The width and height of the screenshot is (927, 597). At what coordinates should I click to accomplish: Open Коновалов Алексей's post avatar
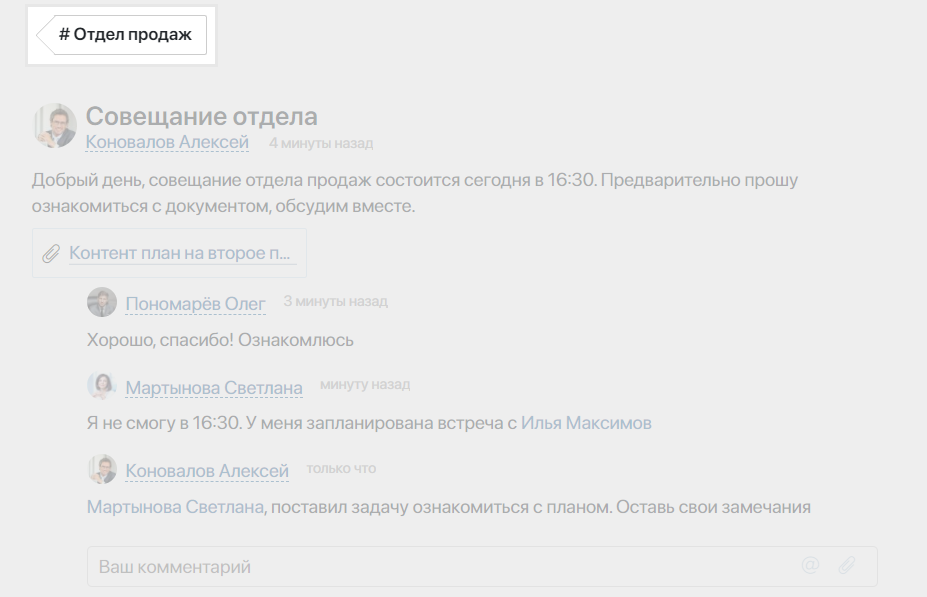click(55, 125)
